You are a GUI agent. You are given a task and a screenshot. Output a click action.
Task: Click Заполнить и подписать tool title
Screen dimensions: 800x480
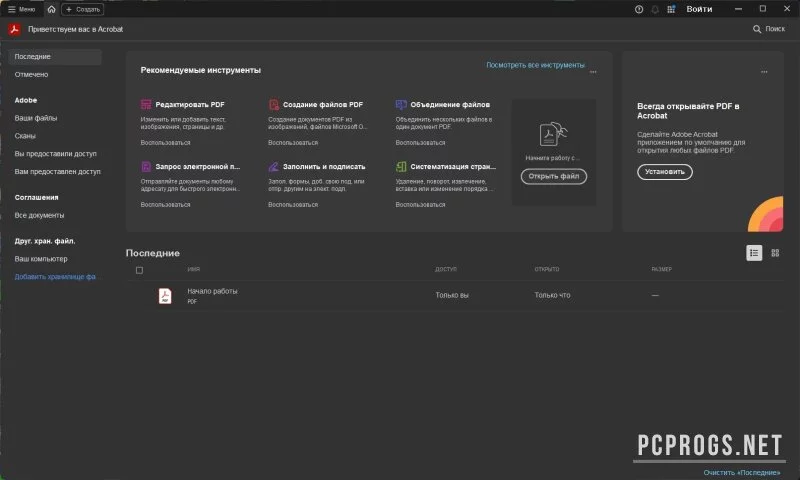(x=324, y=167)
